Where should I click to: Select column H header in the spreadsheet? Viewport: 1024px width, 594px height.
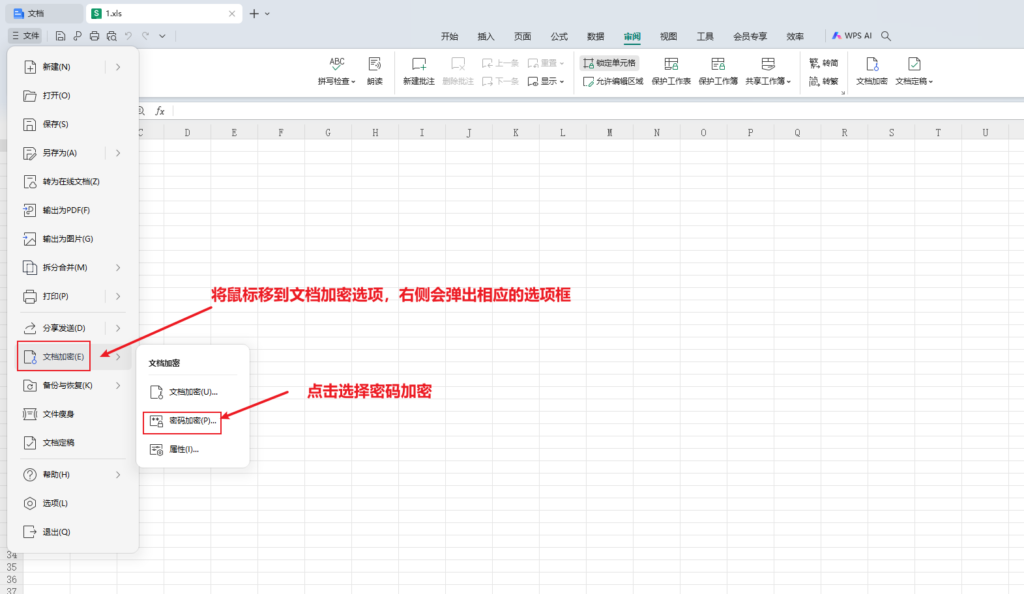(374, 133)
